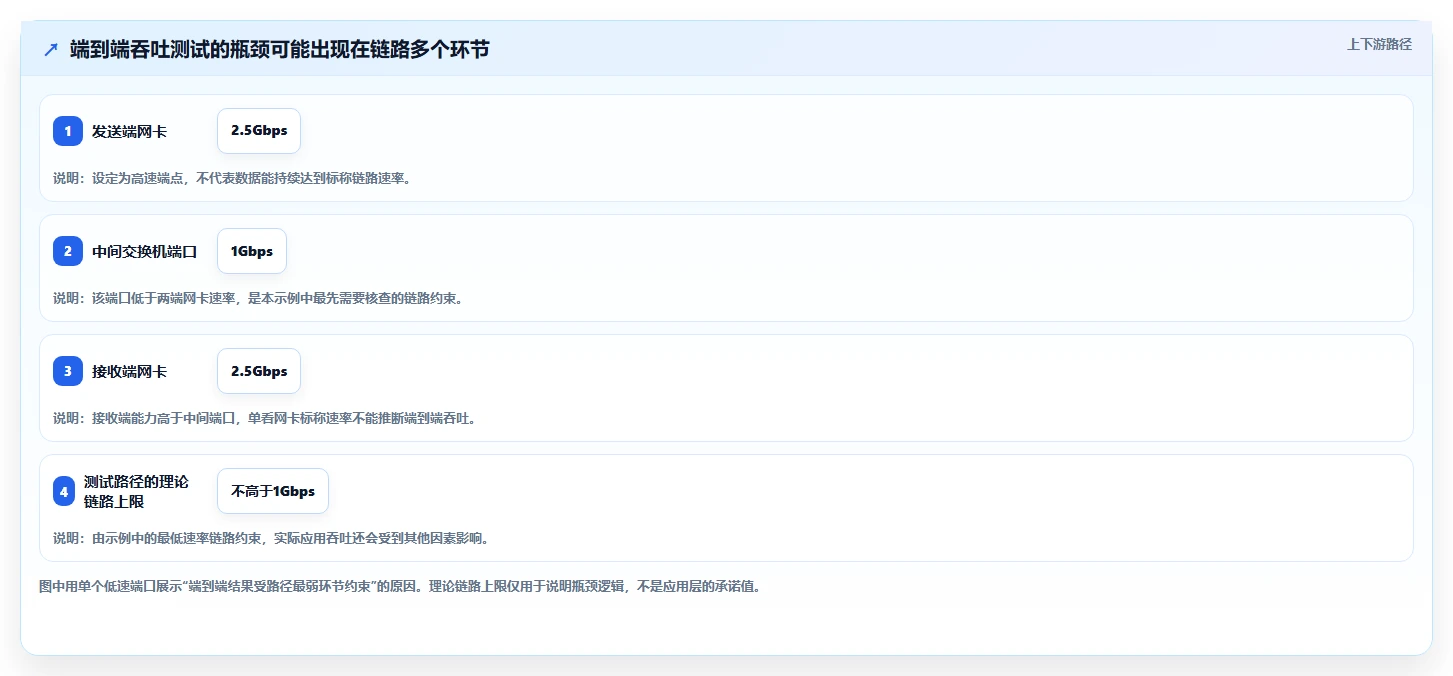Click the 1Gbps chip for 中间交换机端口
The width and height of the screenshot is (1453, 676).
point(252,251)
